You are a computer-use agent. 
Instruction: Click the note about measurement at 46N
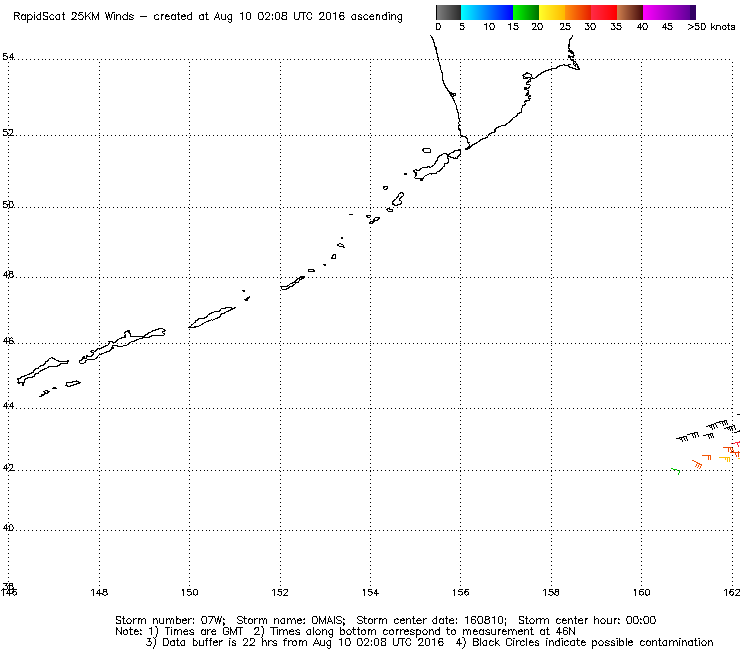(x=414, y=632)
